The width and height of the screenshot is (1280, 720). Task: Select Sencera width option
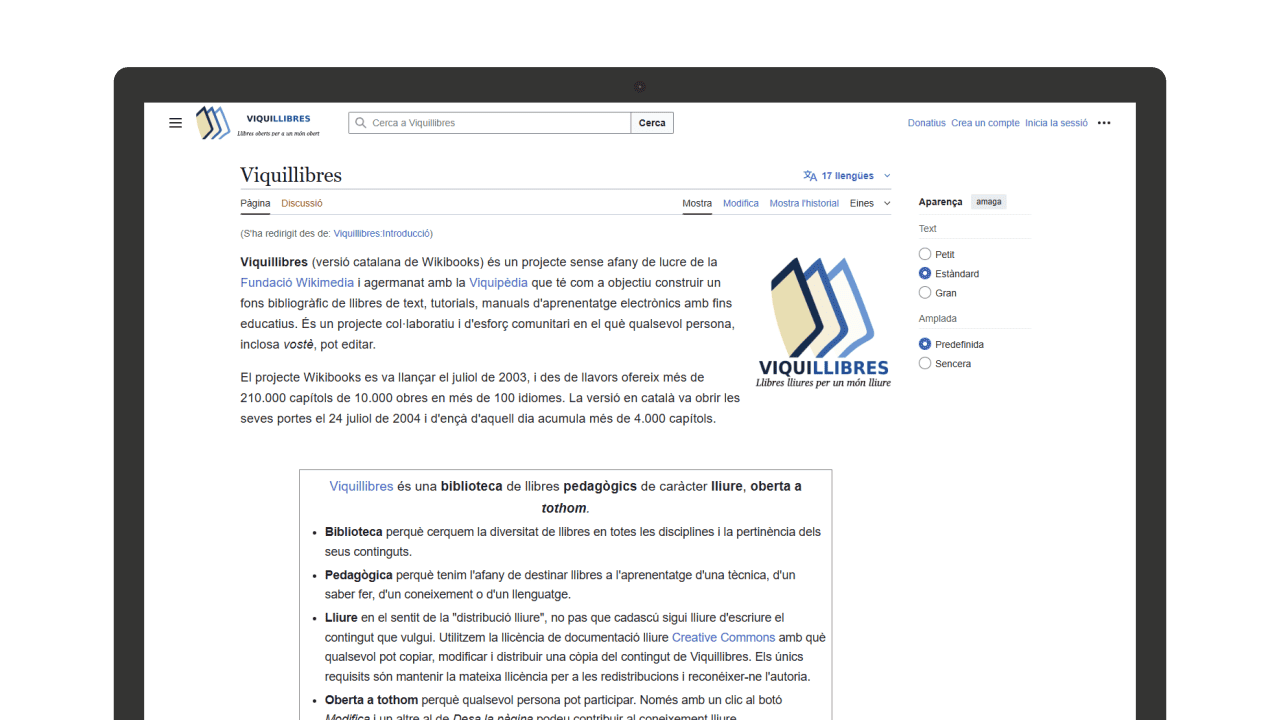pos(925,363)
